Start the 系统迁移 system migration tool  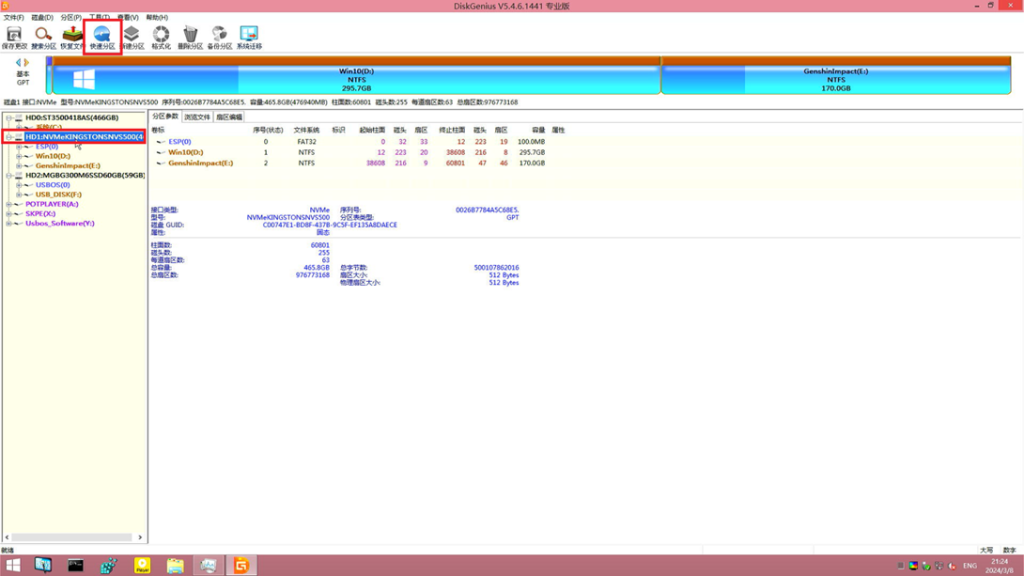coord(249,38)
